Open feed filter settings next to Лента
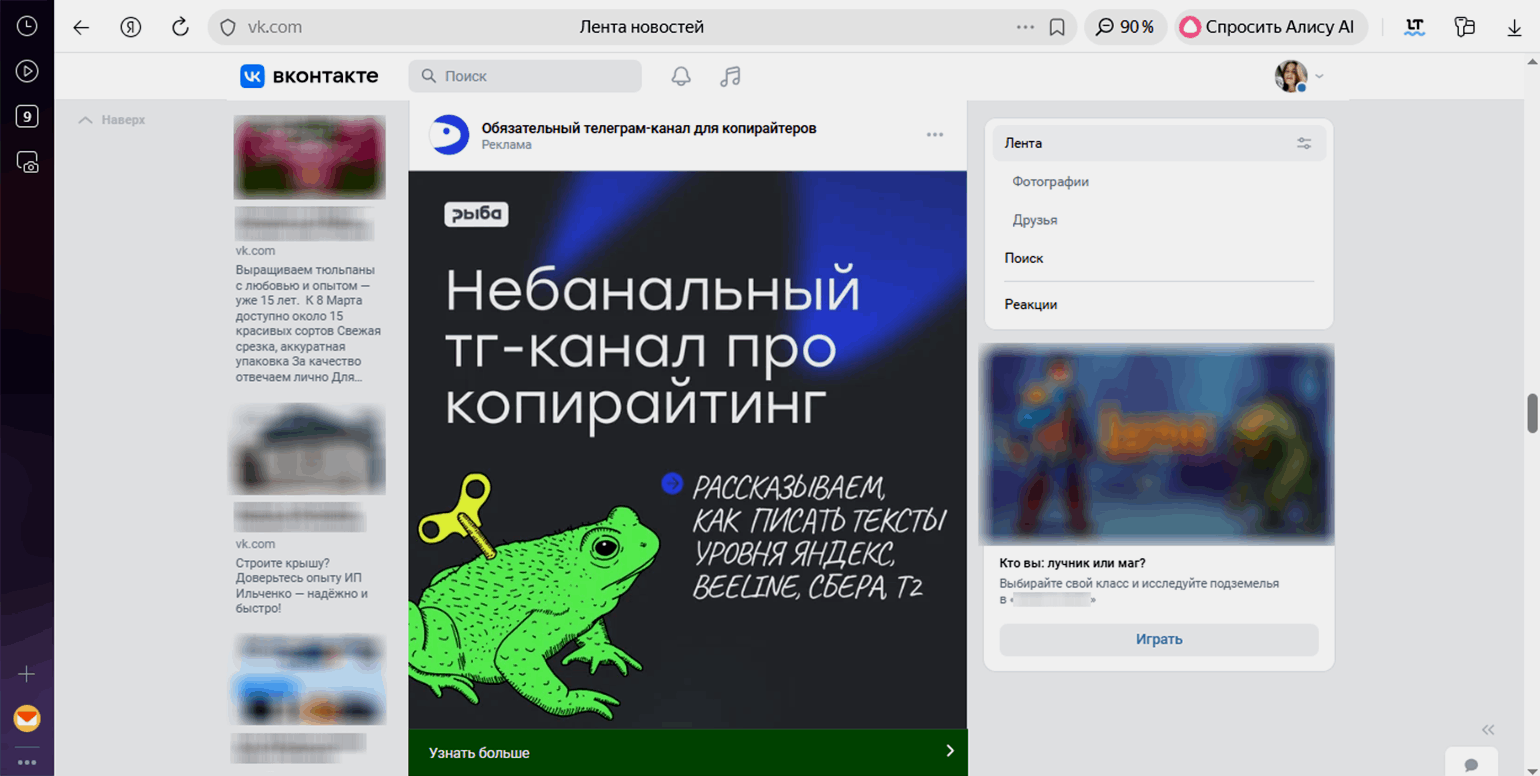Viewport: 1540px width, 776px height. coord(1304,143)
